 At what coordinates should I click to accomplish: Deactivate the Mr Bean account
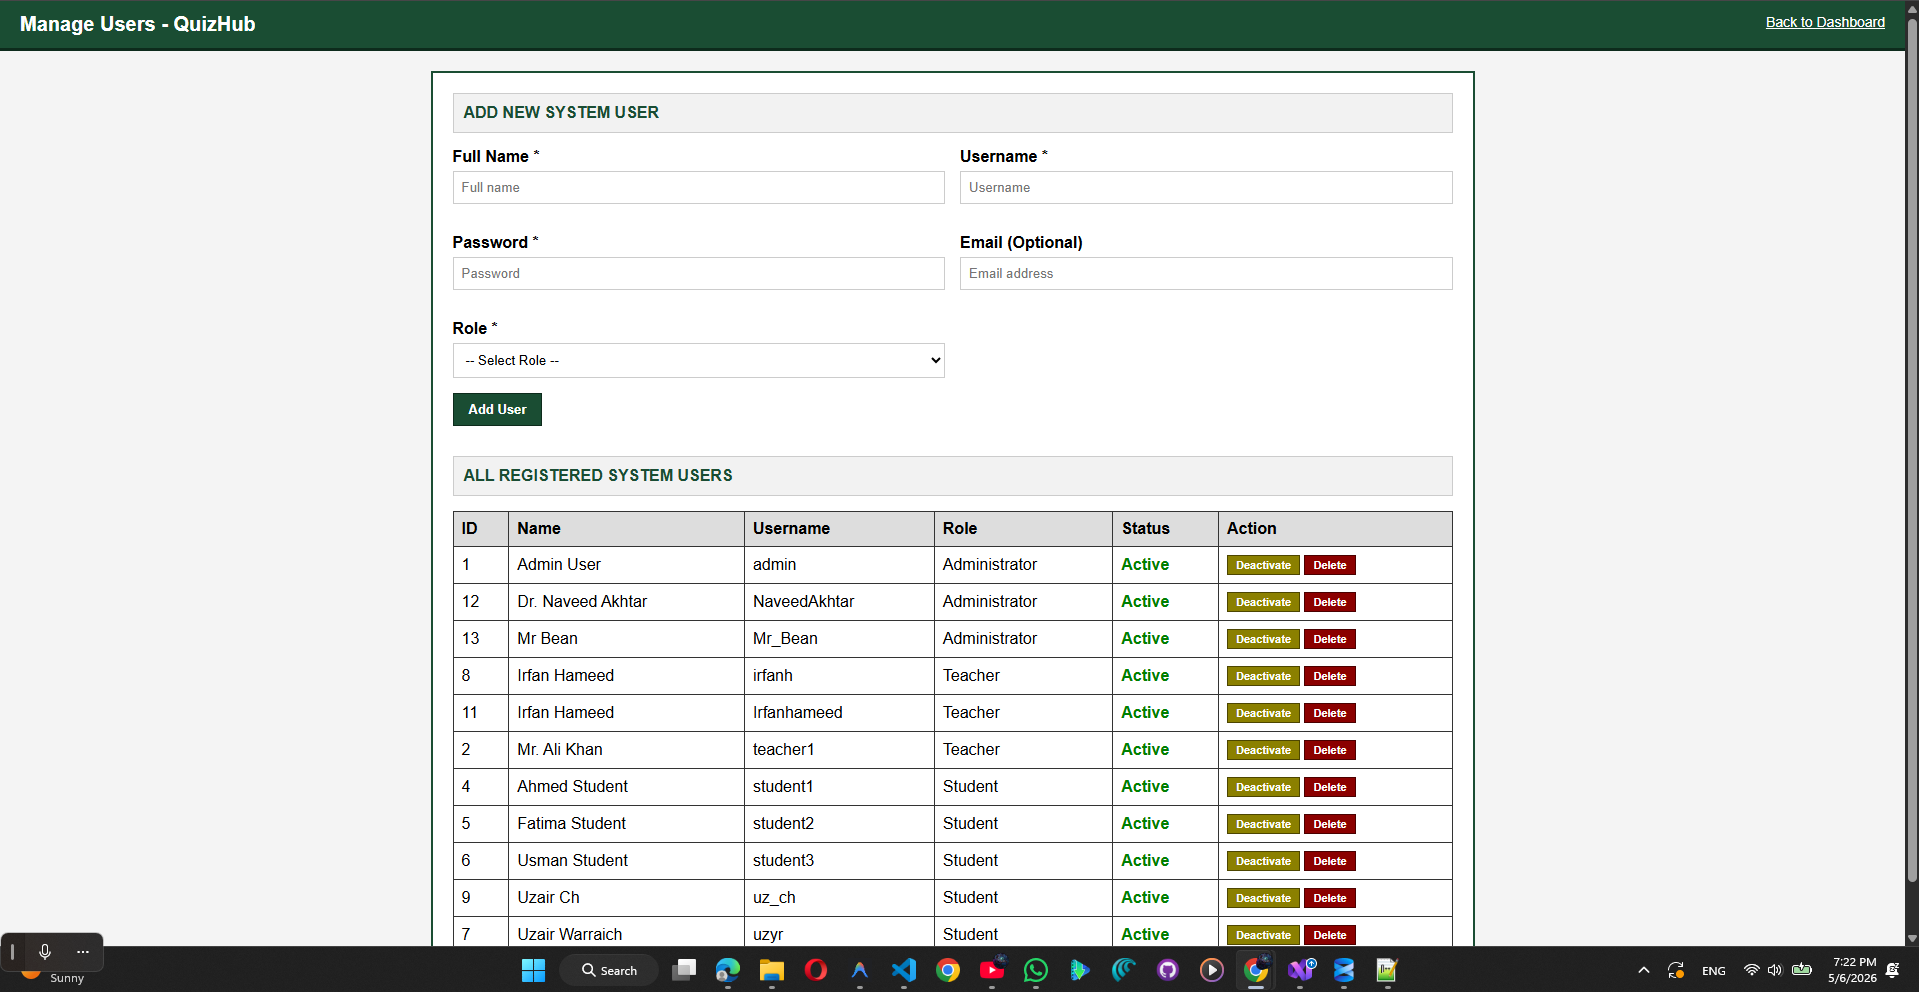click(x=1263, y=639)
